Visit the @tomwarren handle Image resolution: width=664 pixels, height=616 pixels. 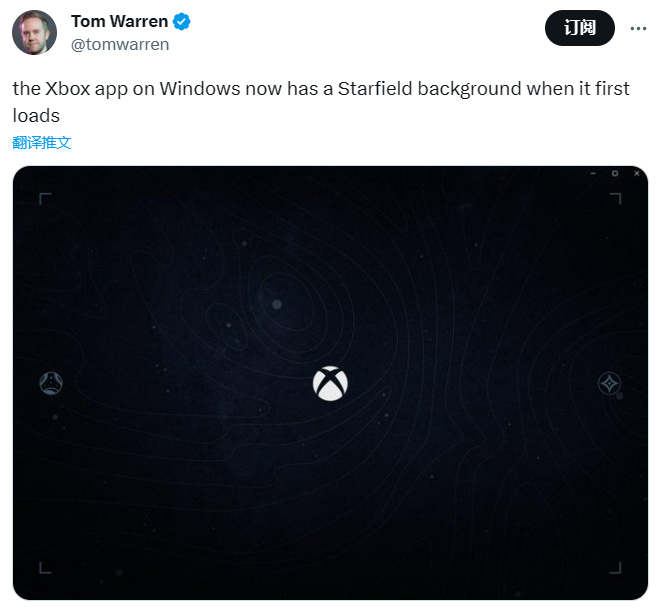(120, 44)
